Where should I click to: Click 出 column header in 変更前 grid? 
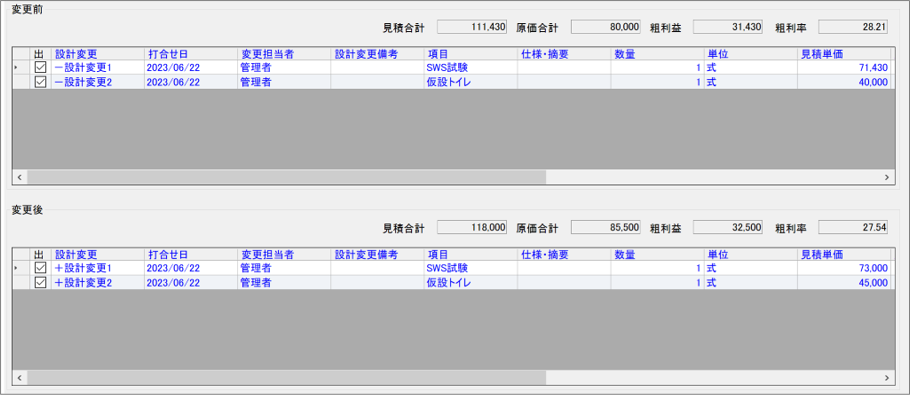tap(40, 54)
